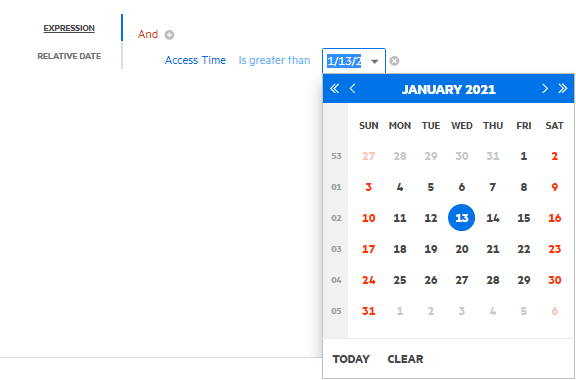Jump to next year with the double right arrow
This screenshot has width=576, height=380.
563,89
